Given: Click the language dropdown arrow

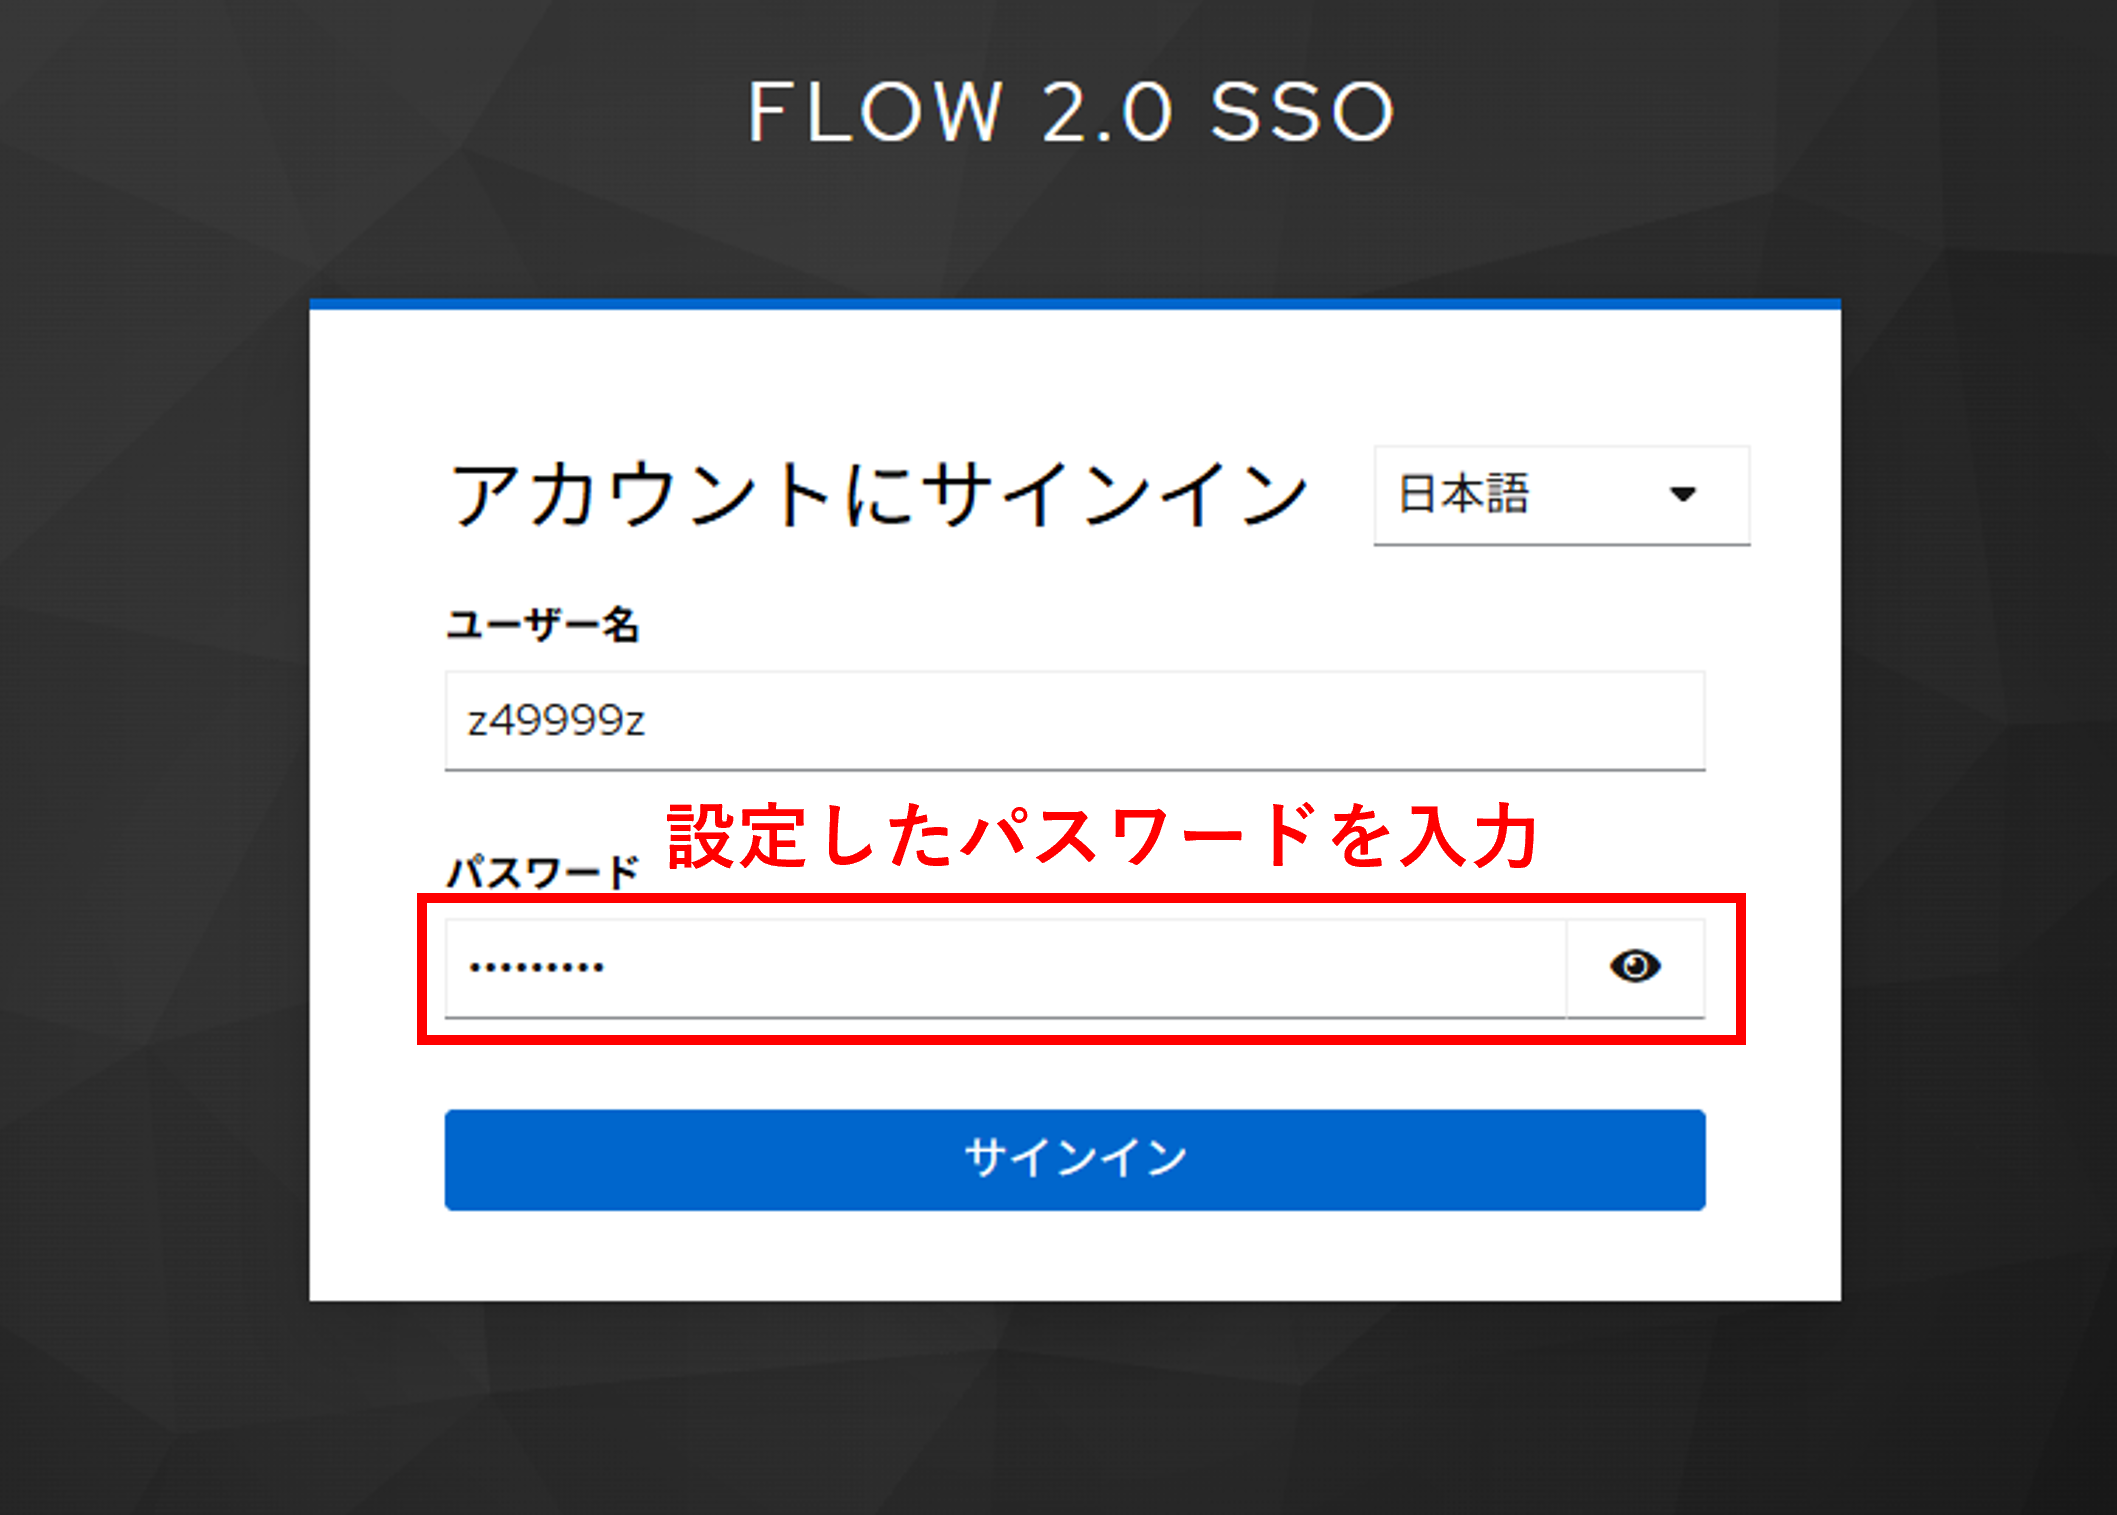Looking at the screenshot, I should pos(1683,494).
